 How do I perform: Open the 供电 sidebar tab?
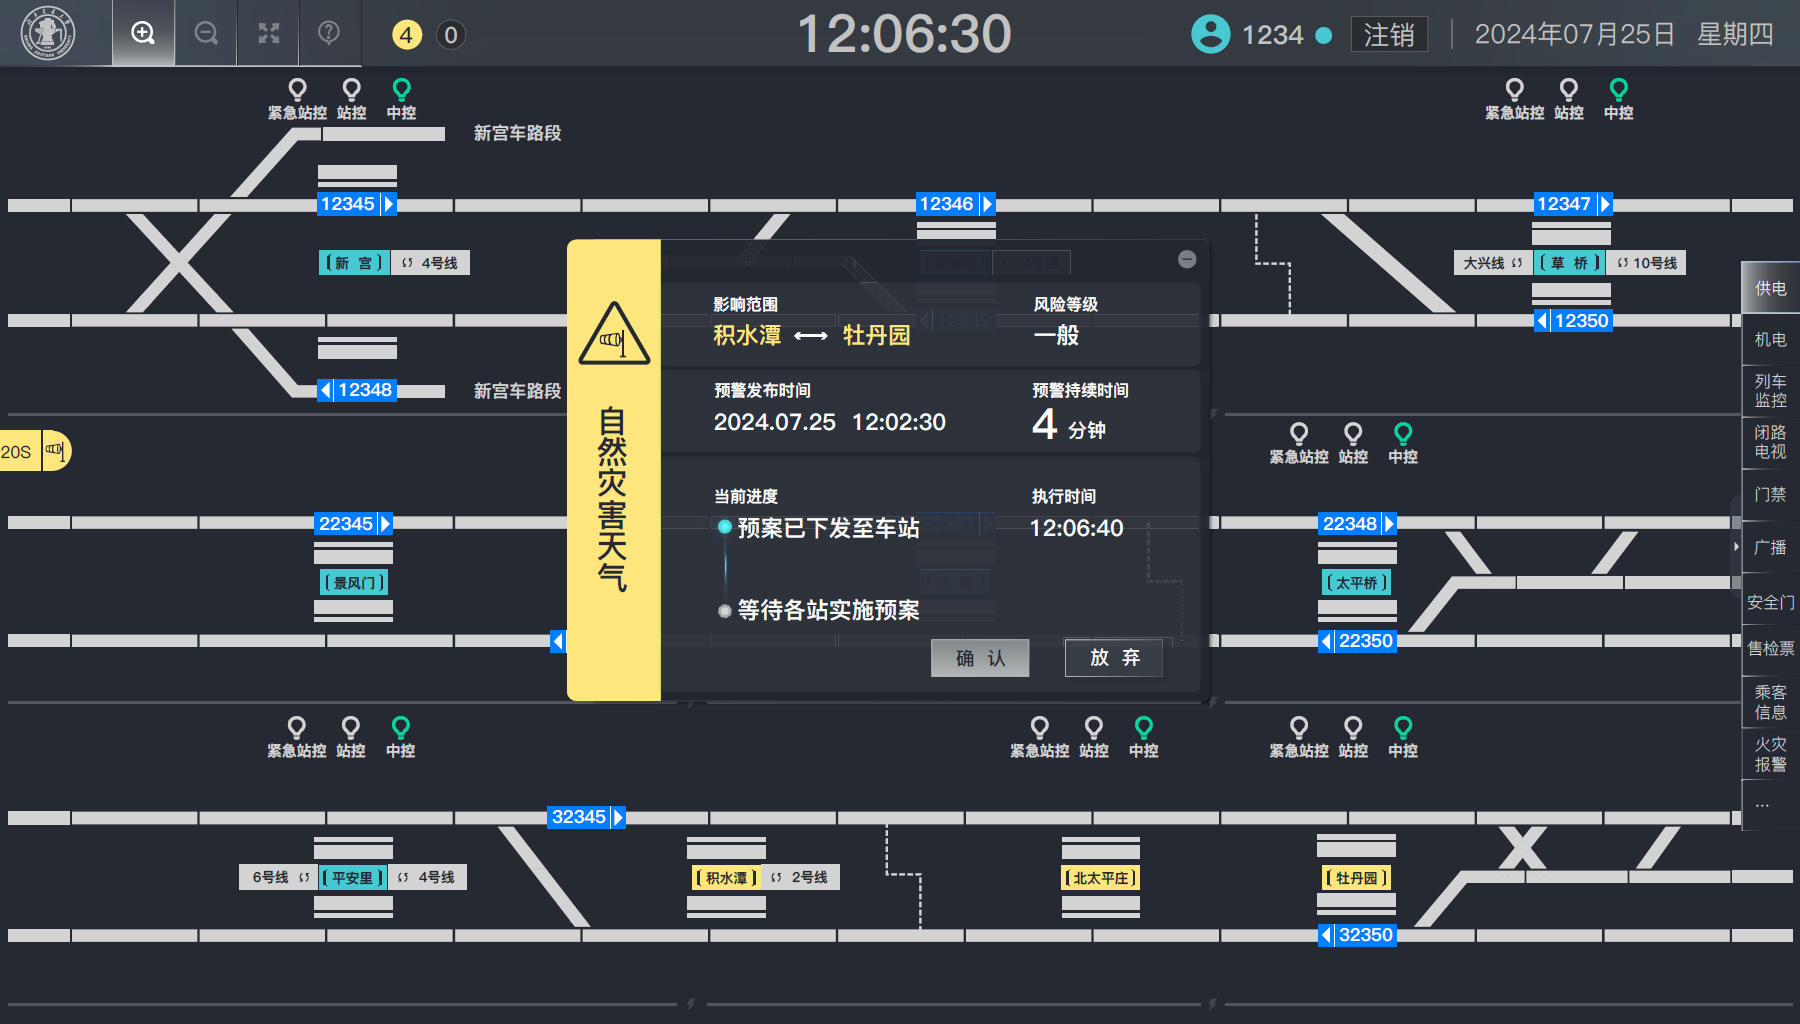point(1770,288)
